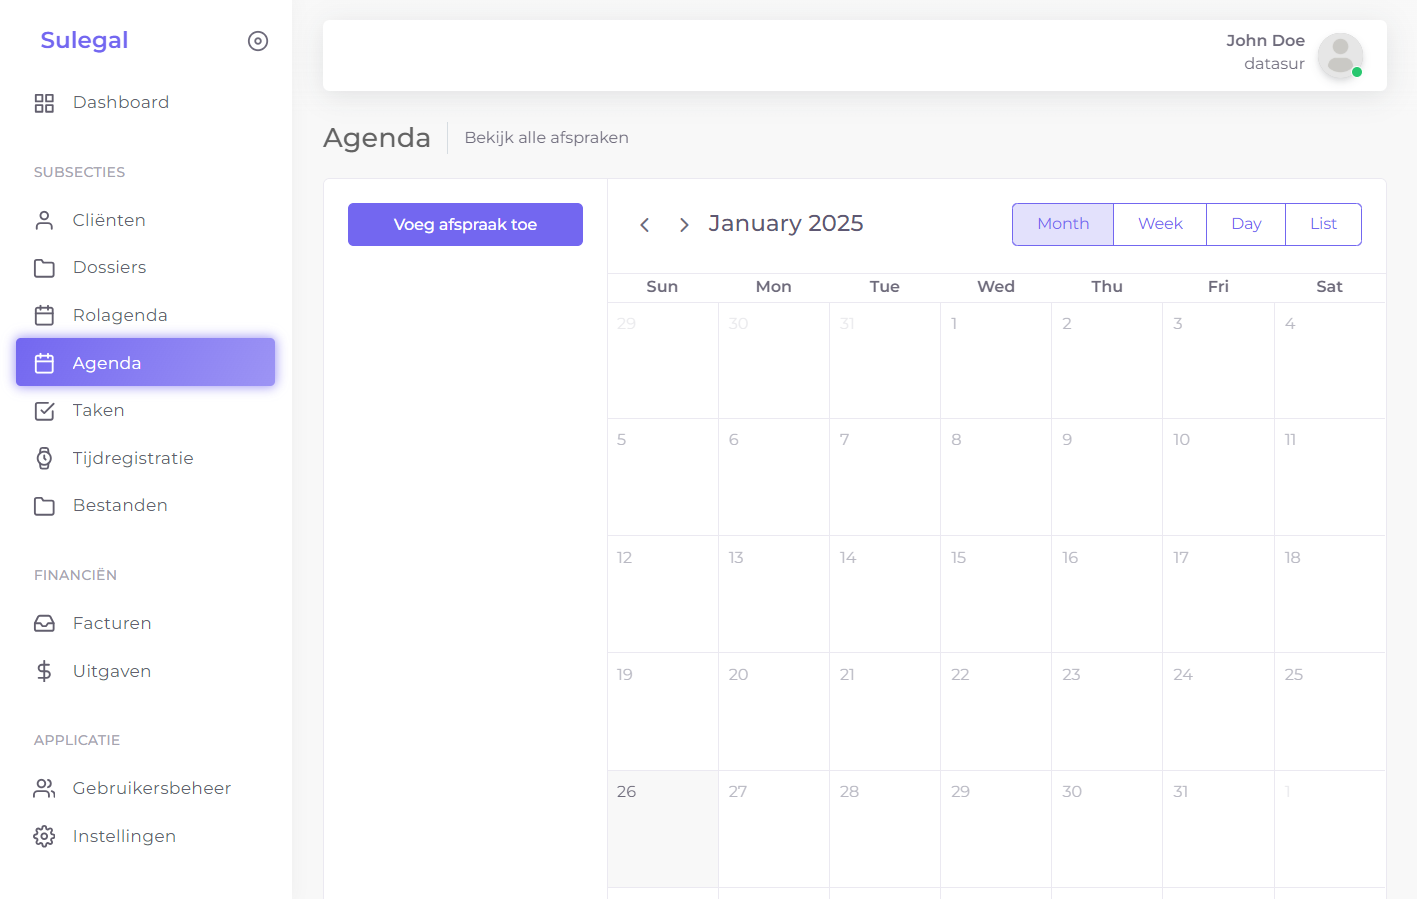Go to previous month with left chevron
Image resolution: width=1417 pixels, height=899 pixels.
pos(645,225)
